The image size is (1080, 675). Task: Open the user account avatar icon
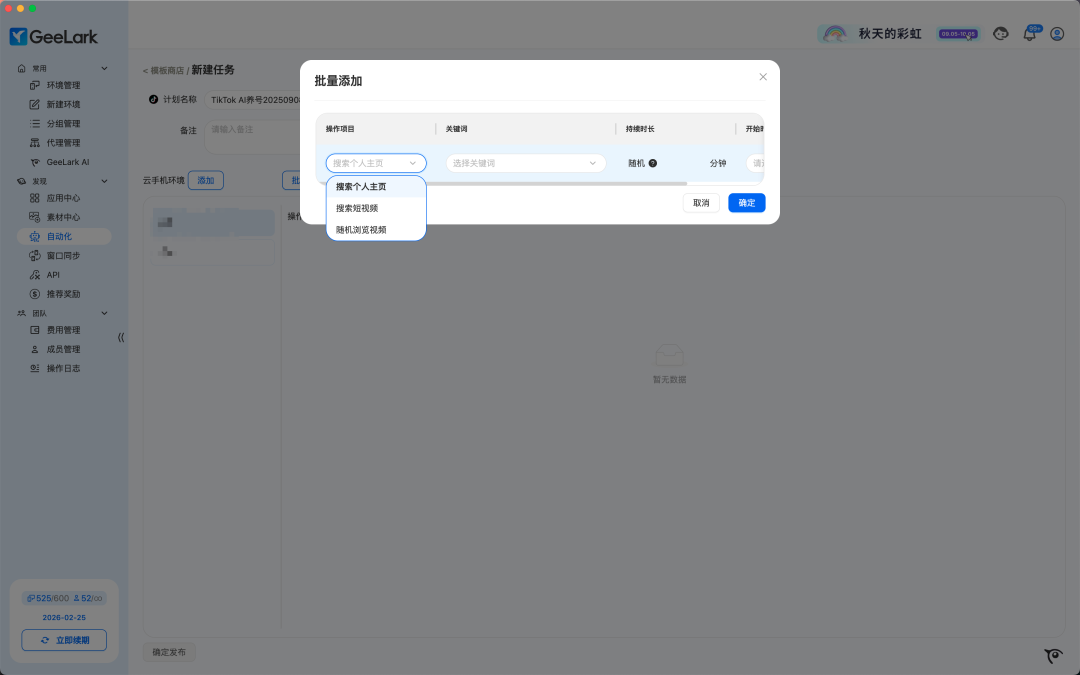[1057, 34]
